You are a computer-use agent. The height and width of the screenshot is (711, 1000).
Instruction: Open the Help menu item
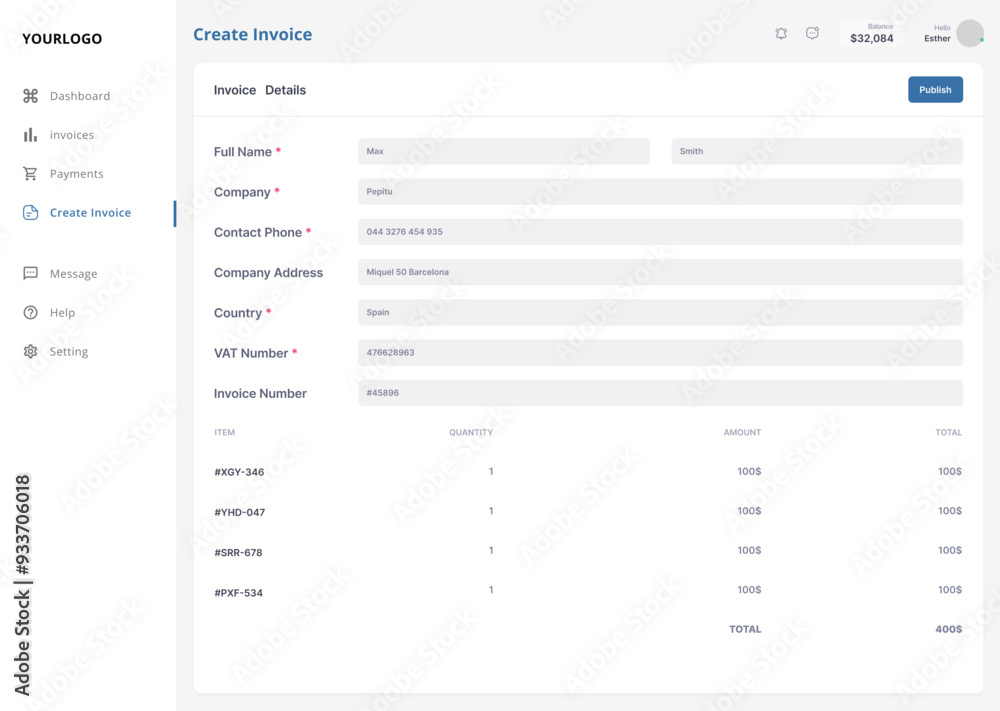(62, 312)
